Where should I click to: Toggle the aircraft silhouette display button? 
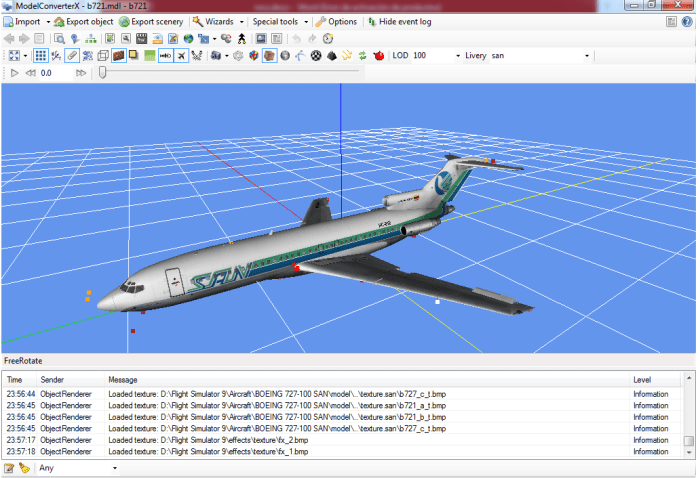tap(181, 56)
